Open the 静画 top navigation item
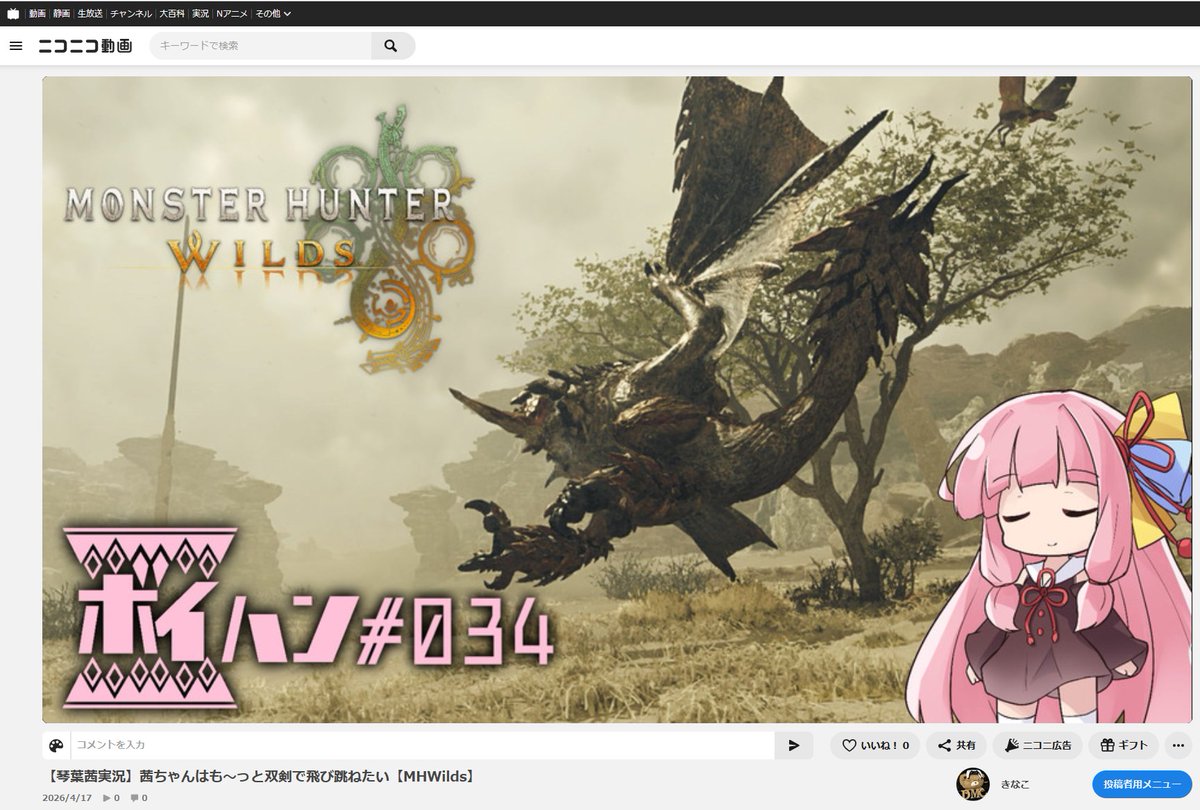The image size is (1200, 810). click(62, 14)
